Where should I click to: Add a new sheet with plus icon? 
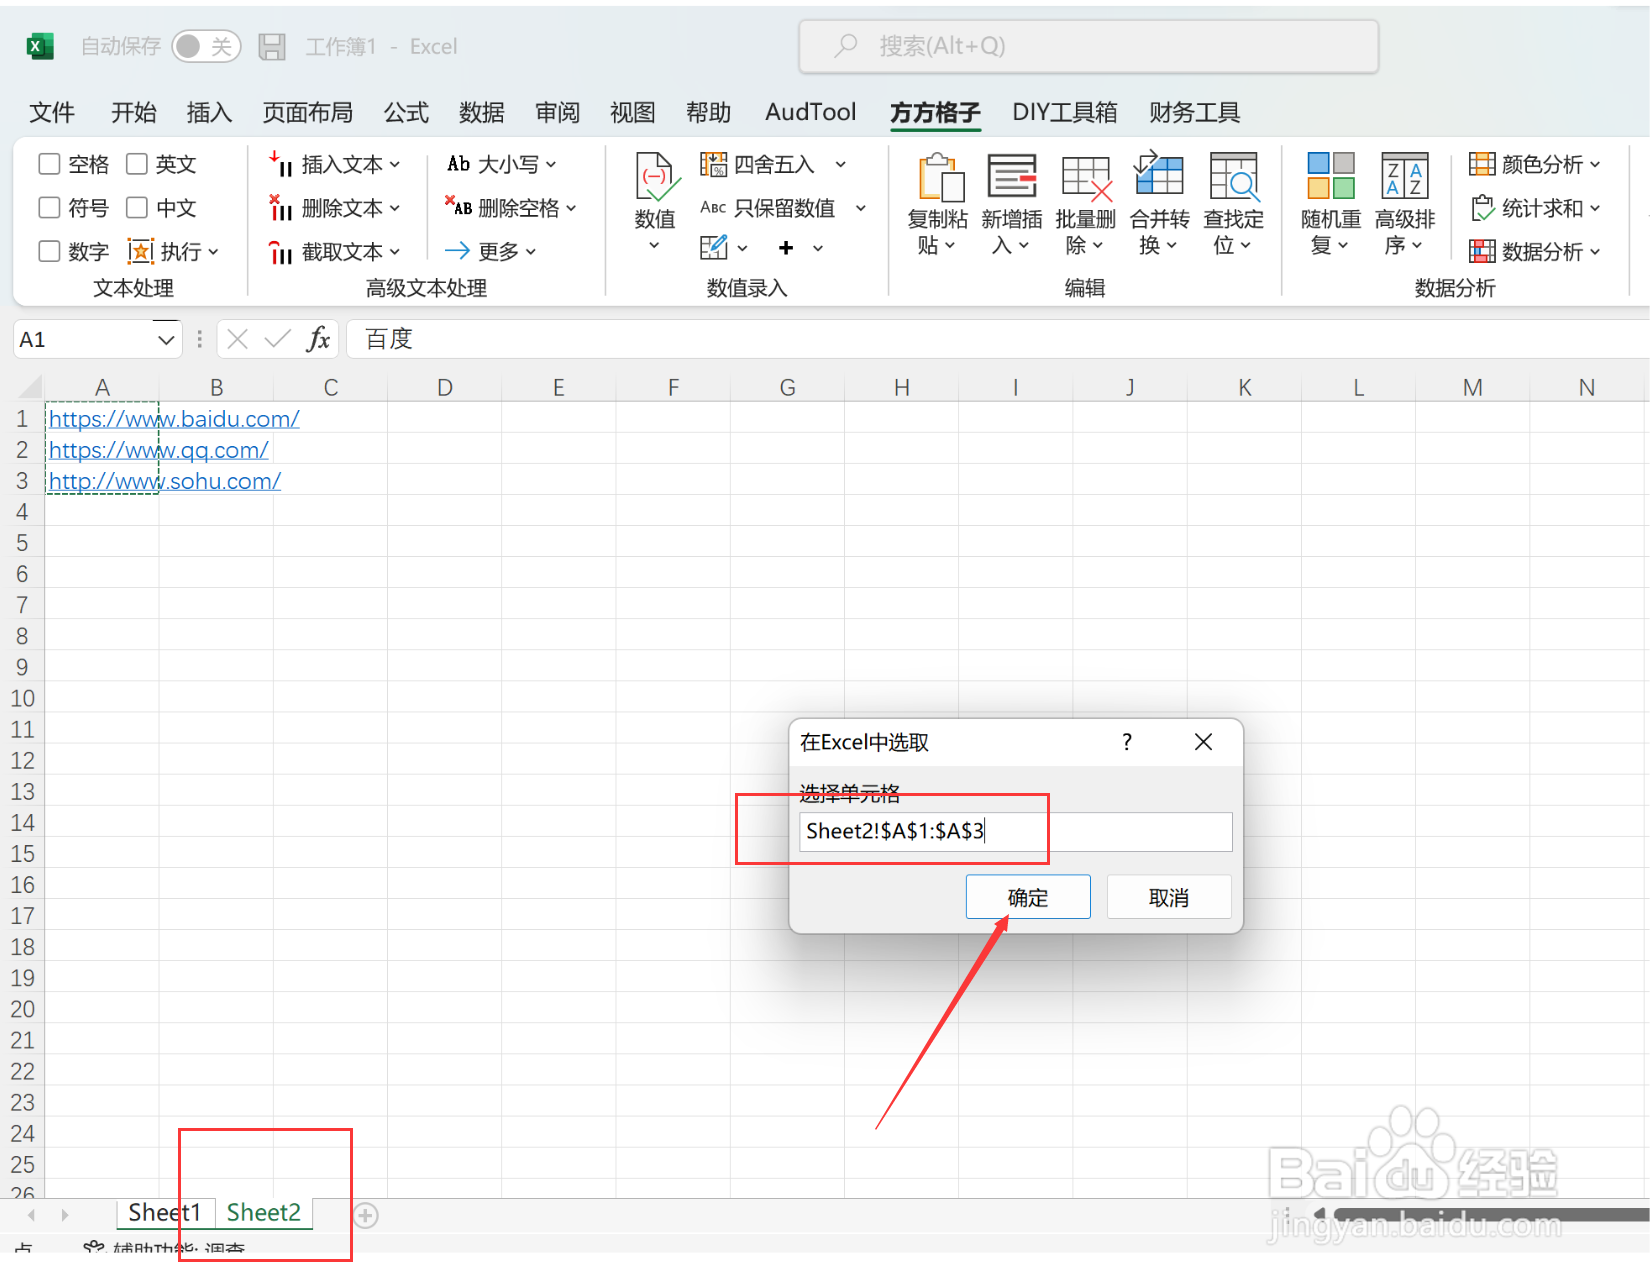click(x=366, y=1215)
